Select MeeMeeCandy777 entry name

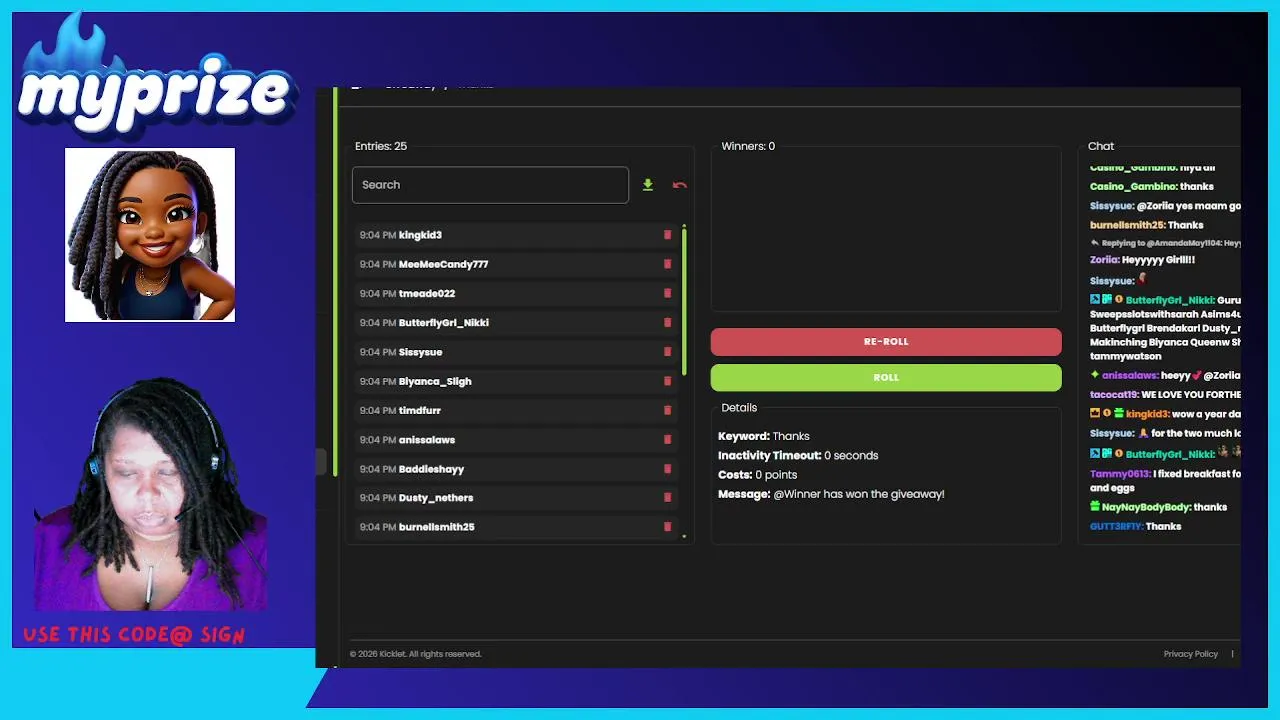443,264
